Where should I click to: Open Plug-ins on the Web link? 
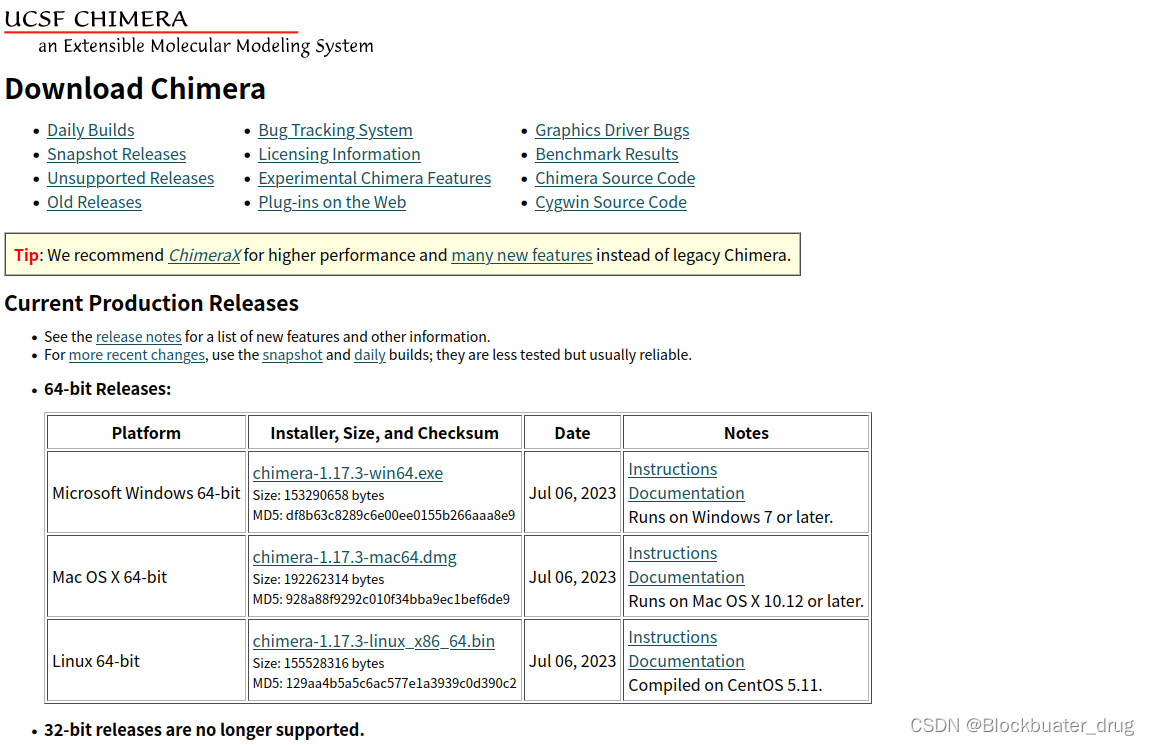[x=332, y=203]
